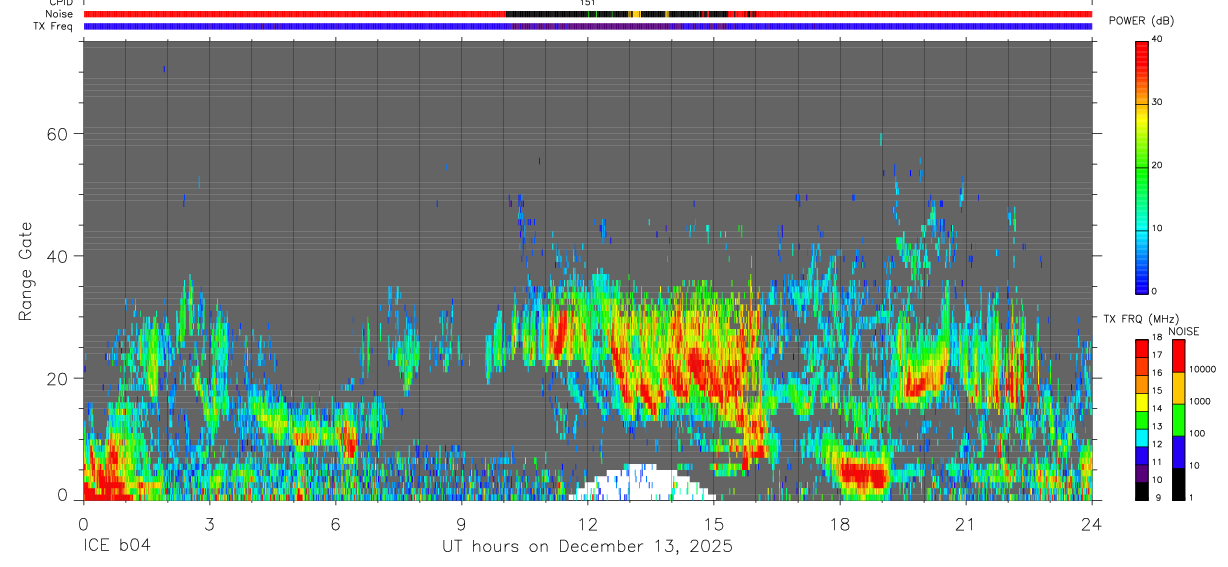Select the '10000' tick on NOISE legend
The image size is (1228, 567).
coord(1202,369)
